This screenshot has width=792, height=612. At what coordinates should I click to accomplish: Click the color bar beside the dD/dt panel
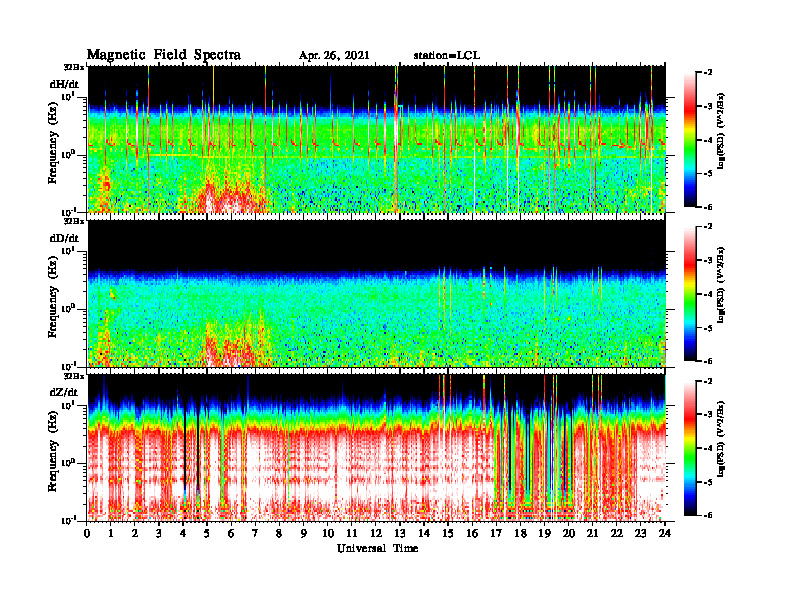coord(690,293)
